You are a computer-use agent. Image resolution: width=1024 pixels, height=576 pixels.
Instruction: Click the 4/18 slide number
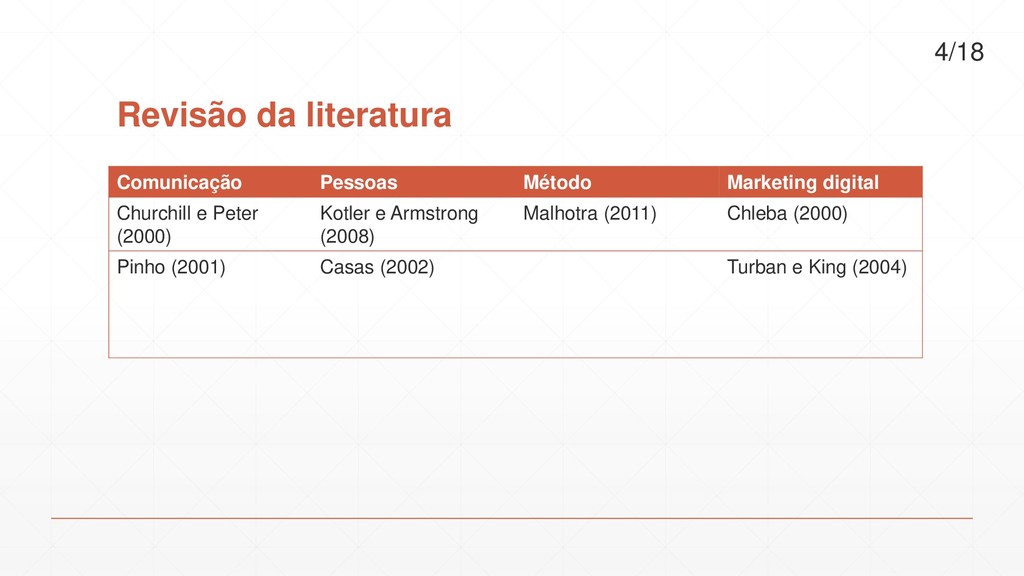click(959, 52)
